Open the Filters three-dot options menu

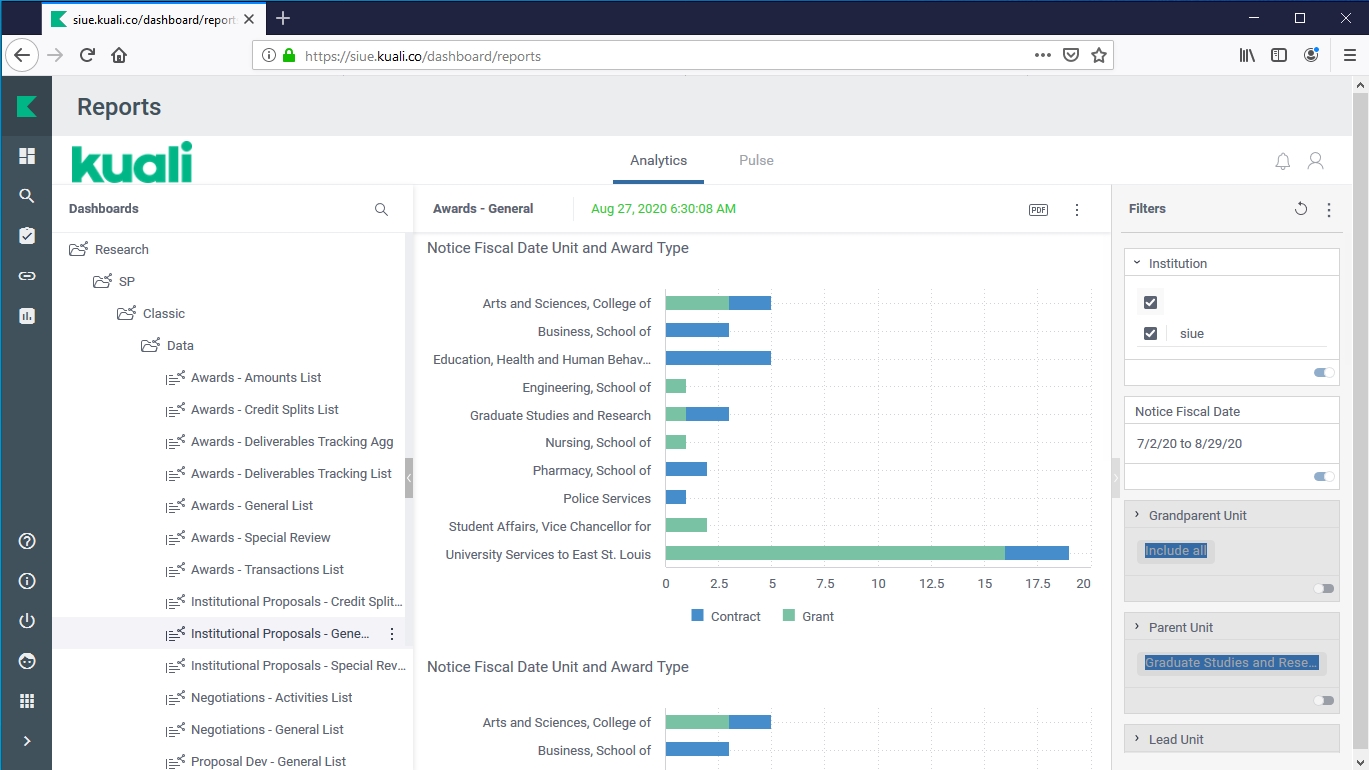click(x=1328, y=210)
